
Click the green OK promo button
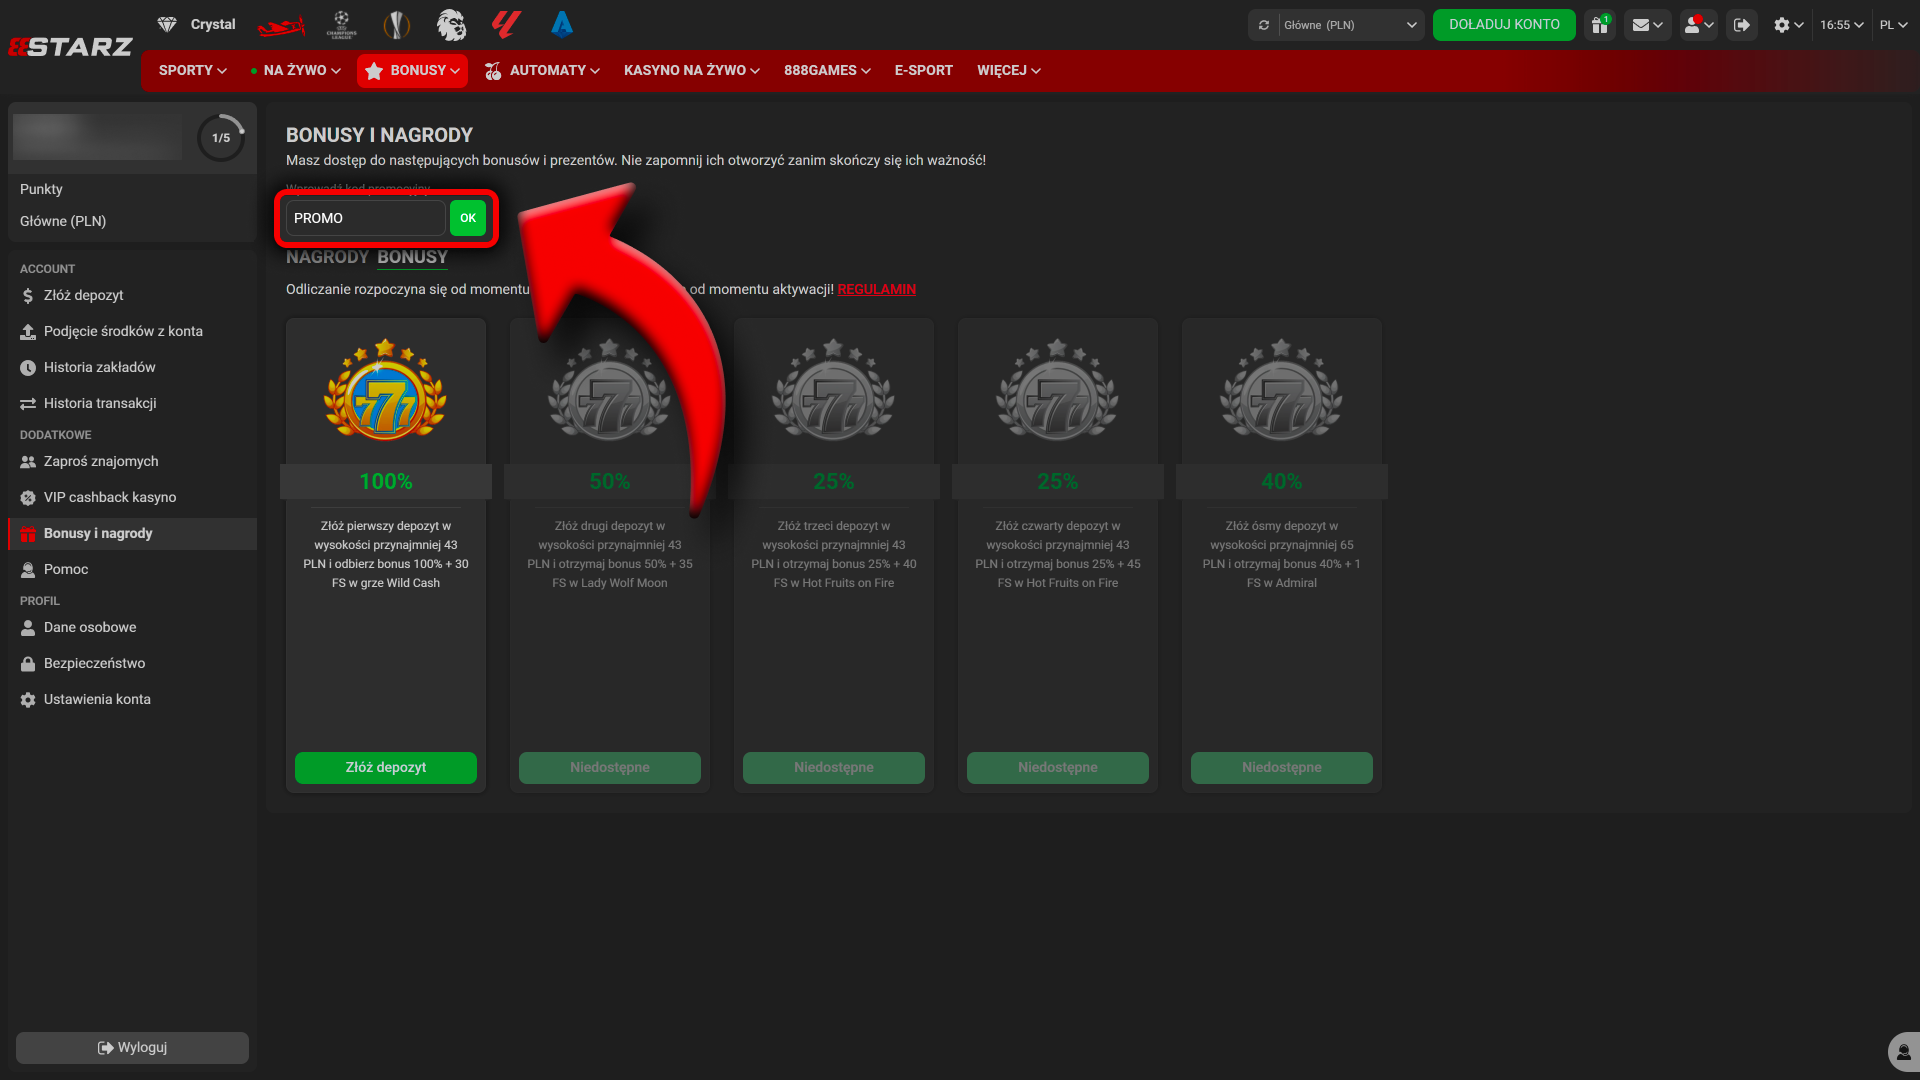click(x=468, y=218)
